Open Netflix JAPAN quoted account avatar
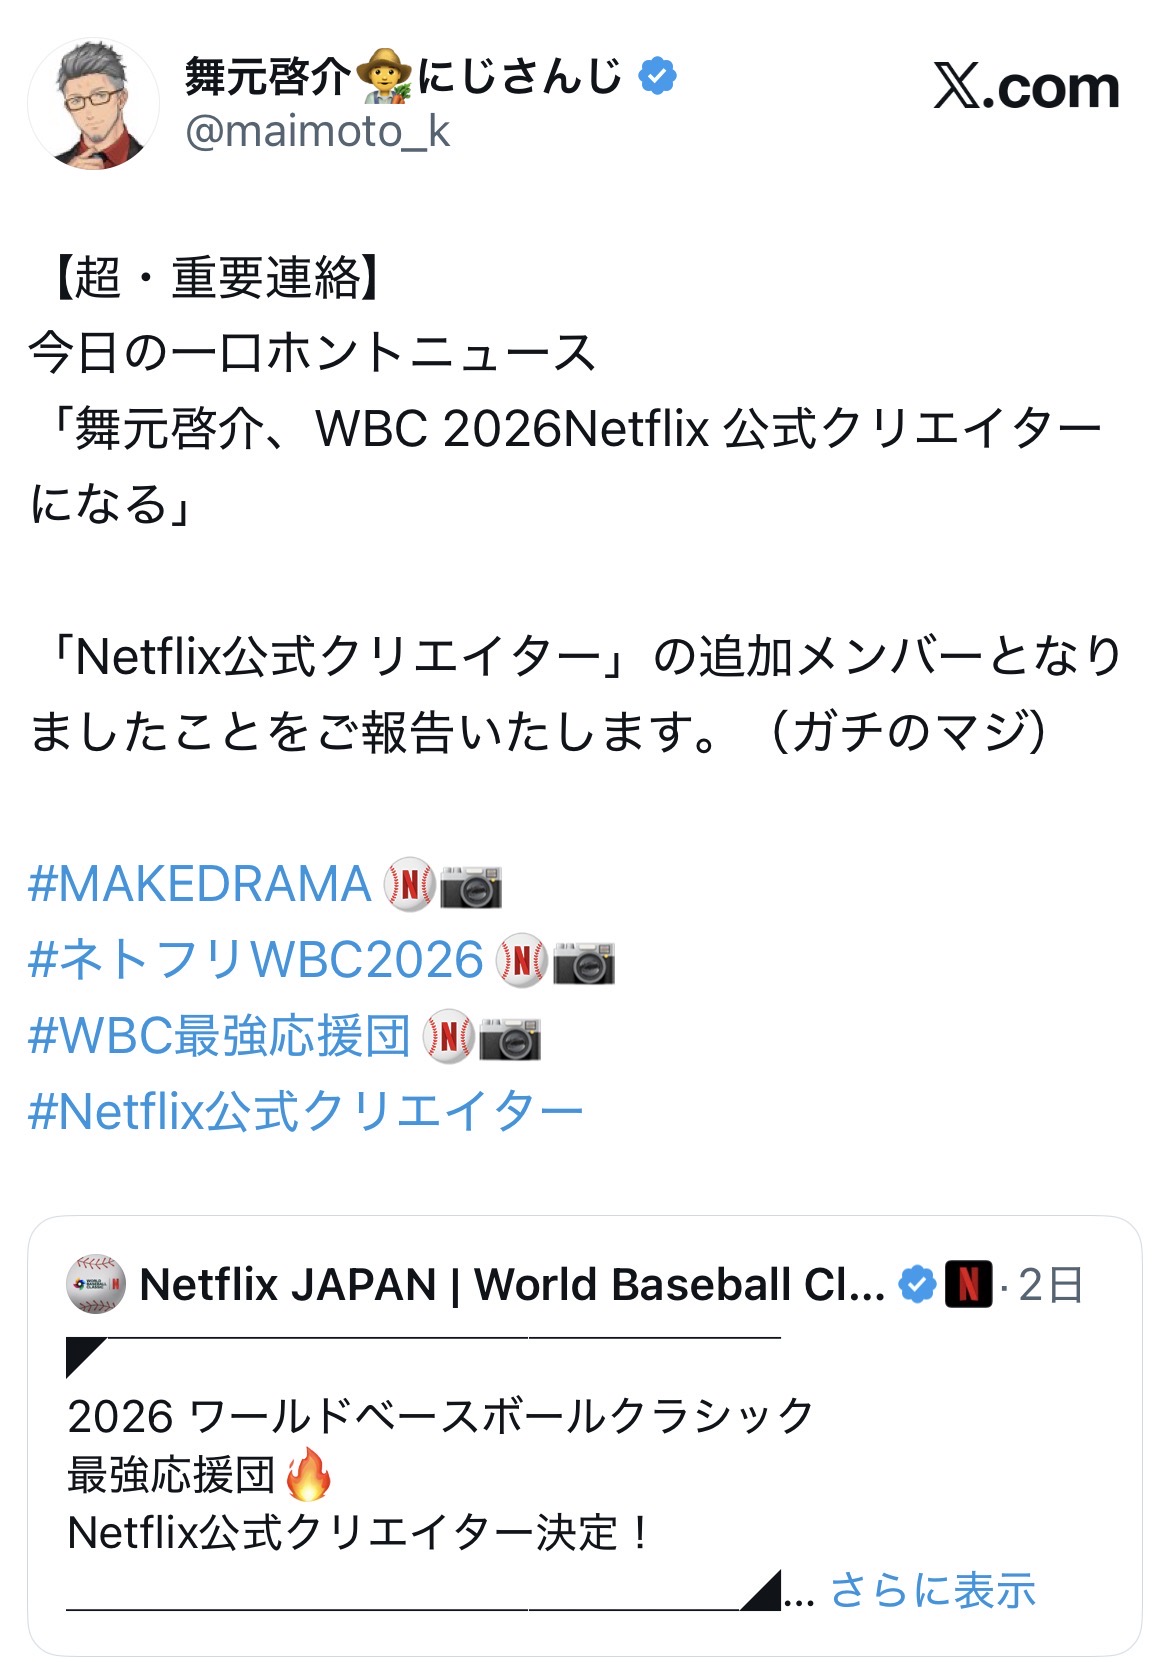This screenshot has height=1662, width=1170. point(96,1284)
